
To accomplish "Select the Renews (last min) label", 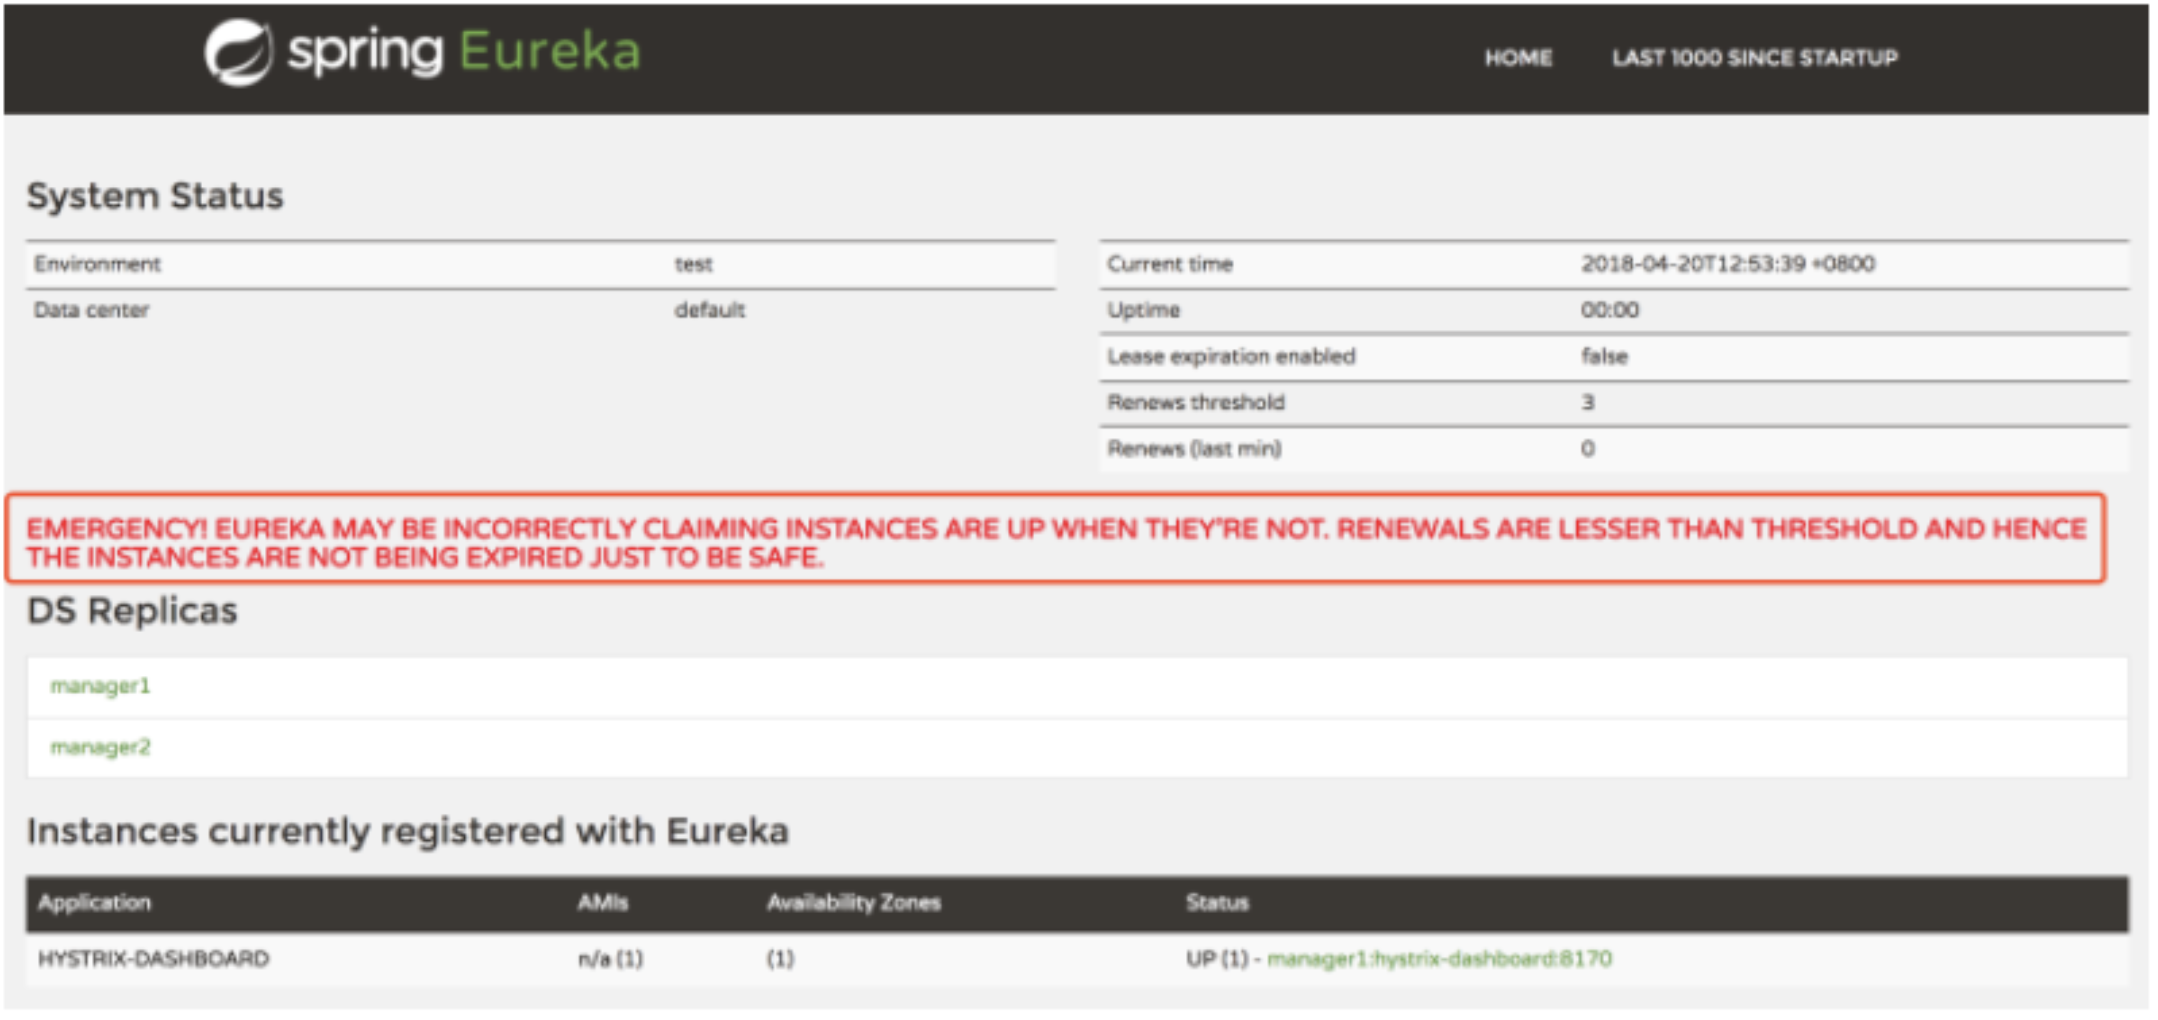I will [1194, 448].
